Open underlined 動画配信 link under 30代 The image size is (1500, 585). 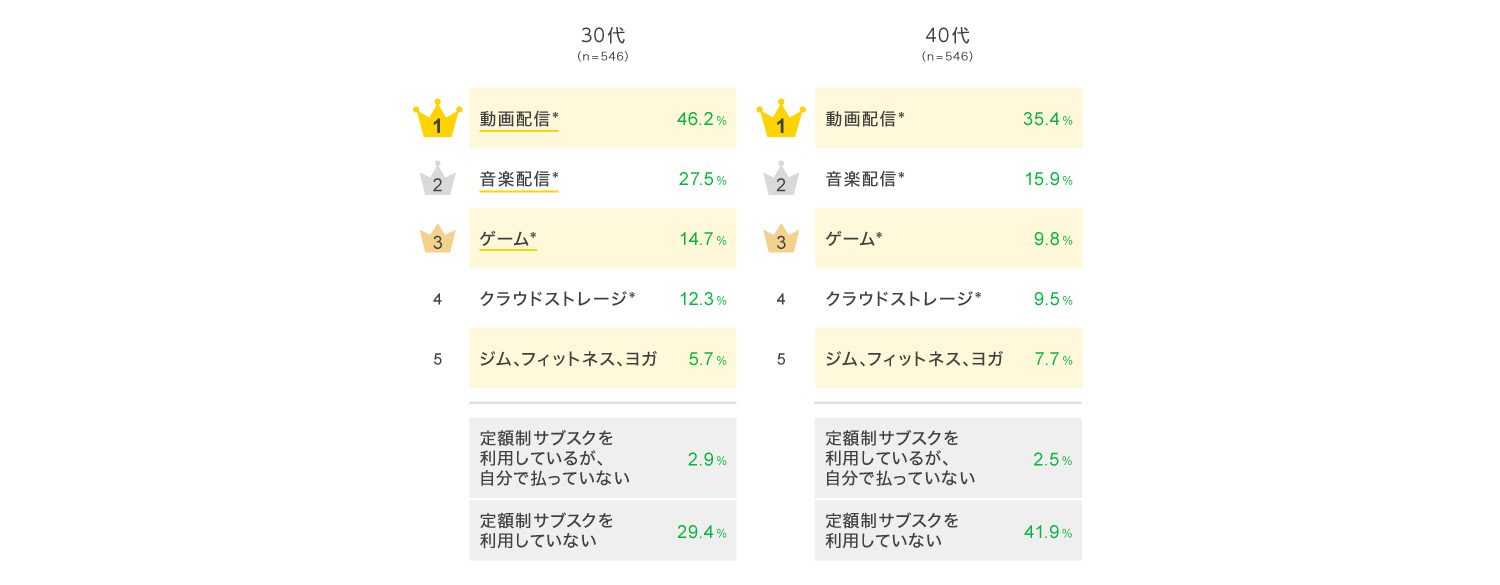point(518,119)
